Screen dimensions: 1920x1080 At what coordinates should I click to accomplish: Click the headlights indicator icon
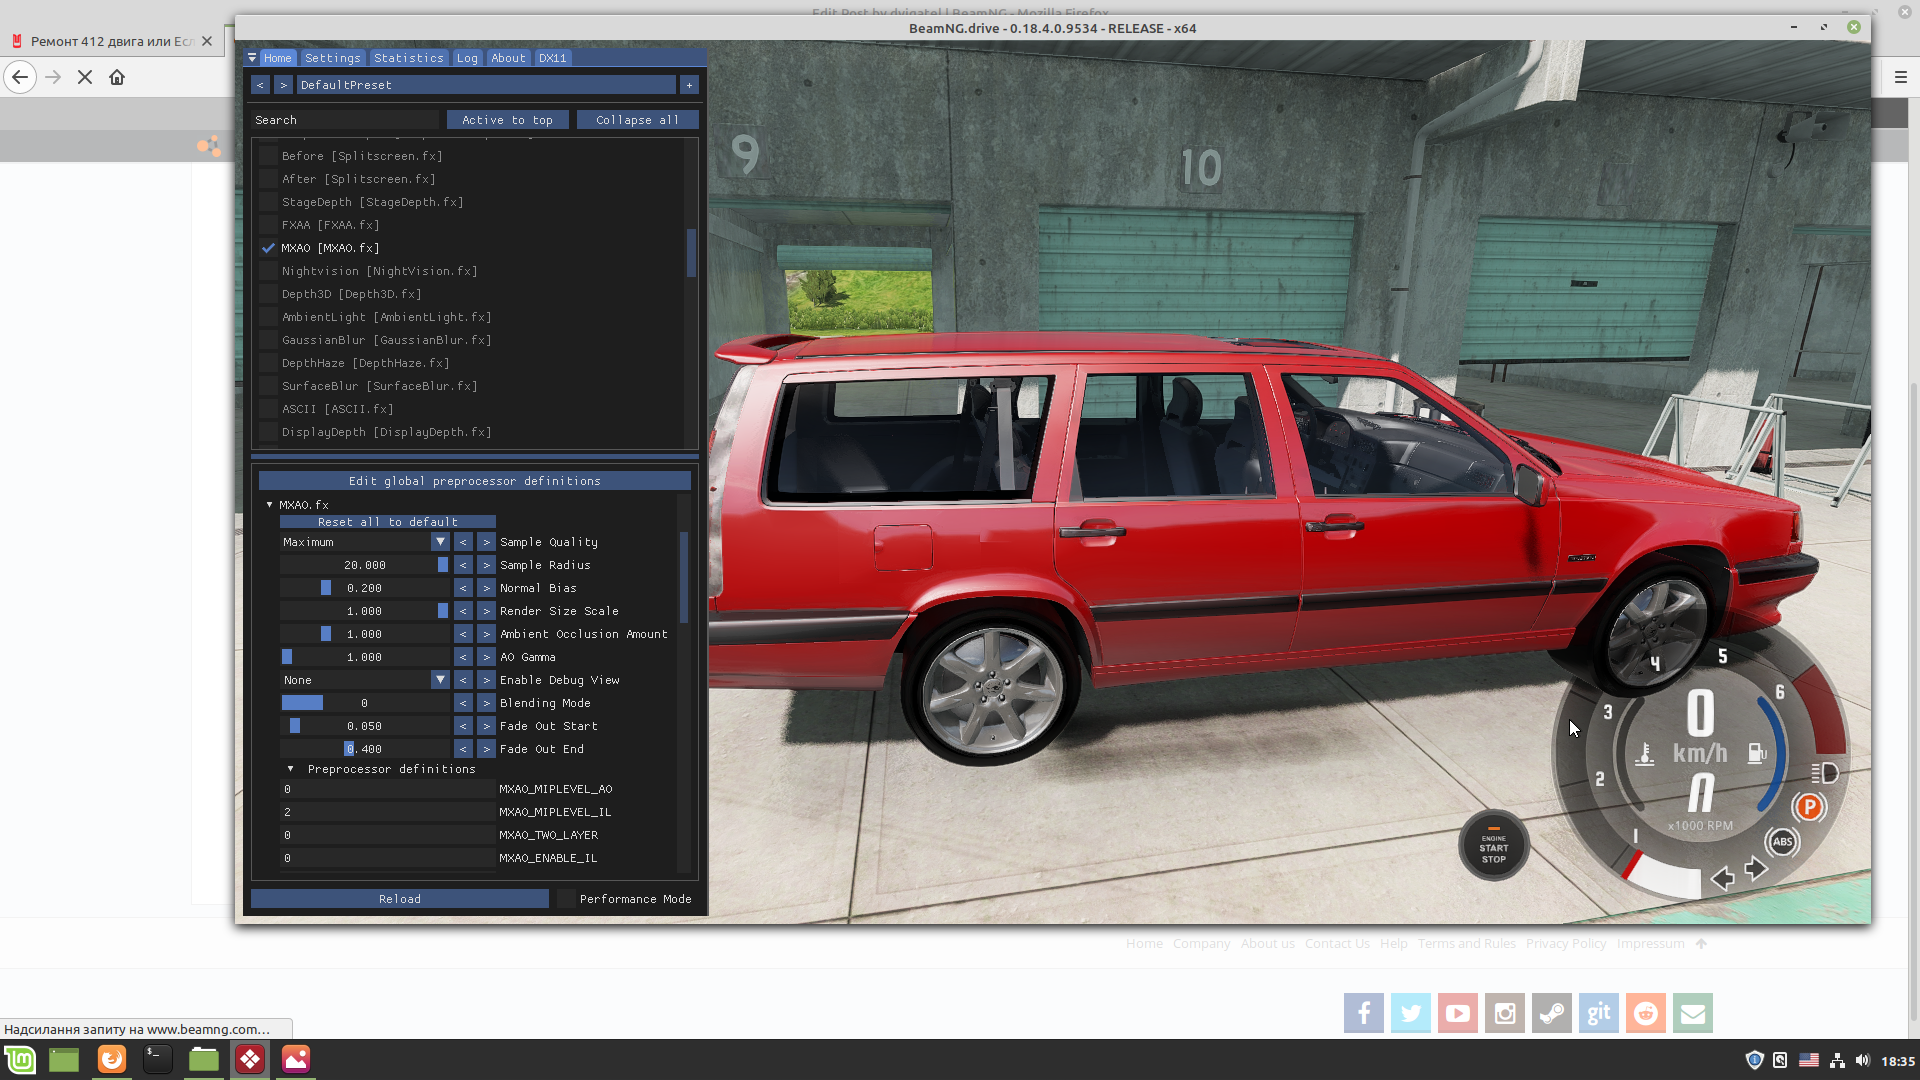[1824, 773]
